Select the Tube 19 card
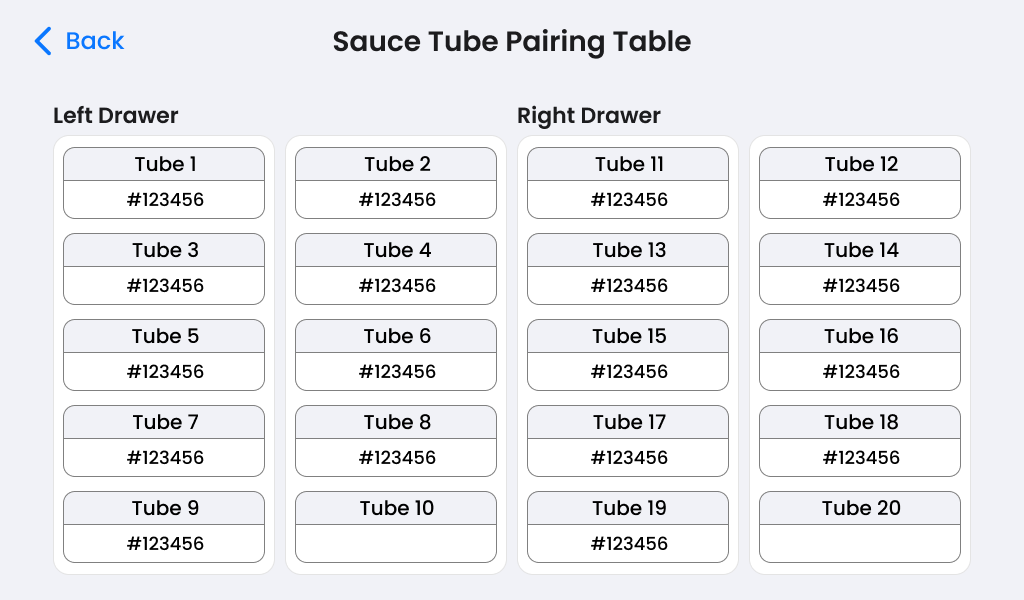The width and height of the screenshot is (1024, 600). tap(628, 527)
